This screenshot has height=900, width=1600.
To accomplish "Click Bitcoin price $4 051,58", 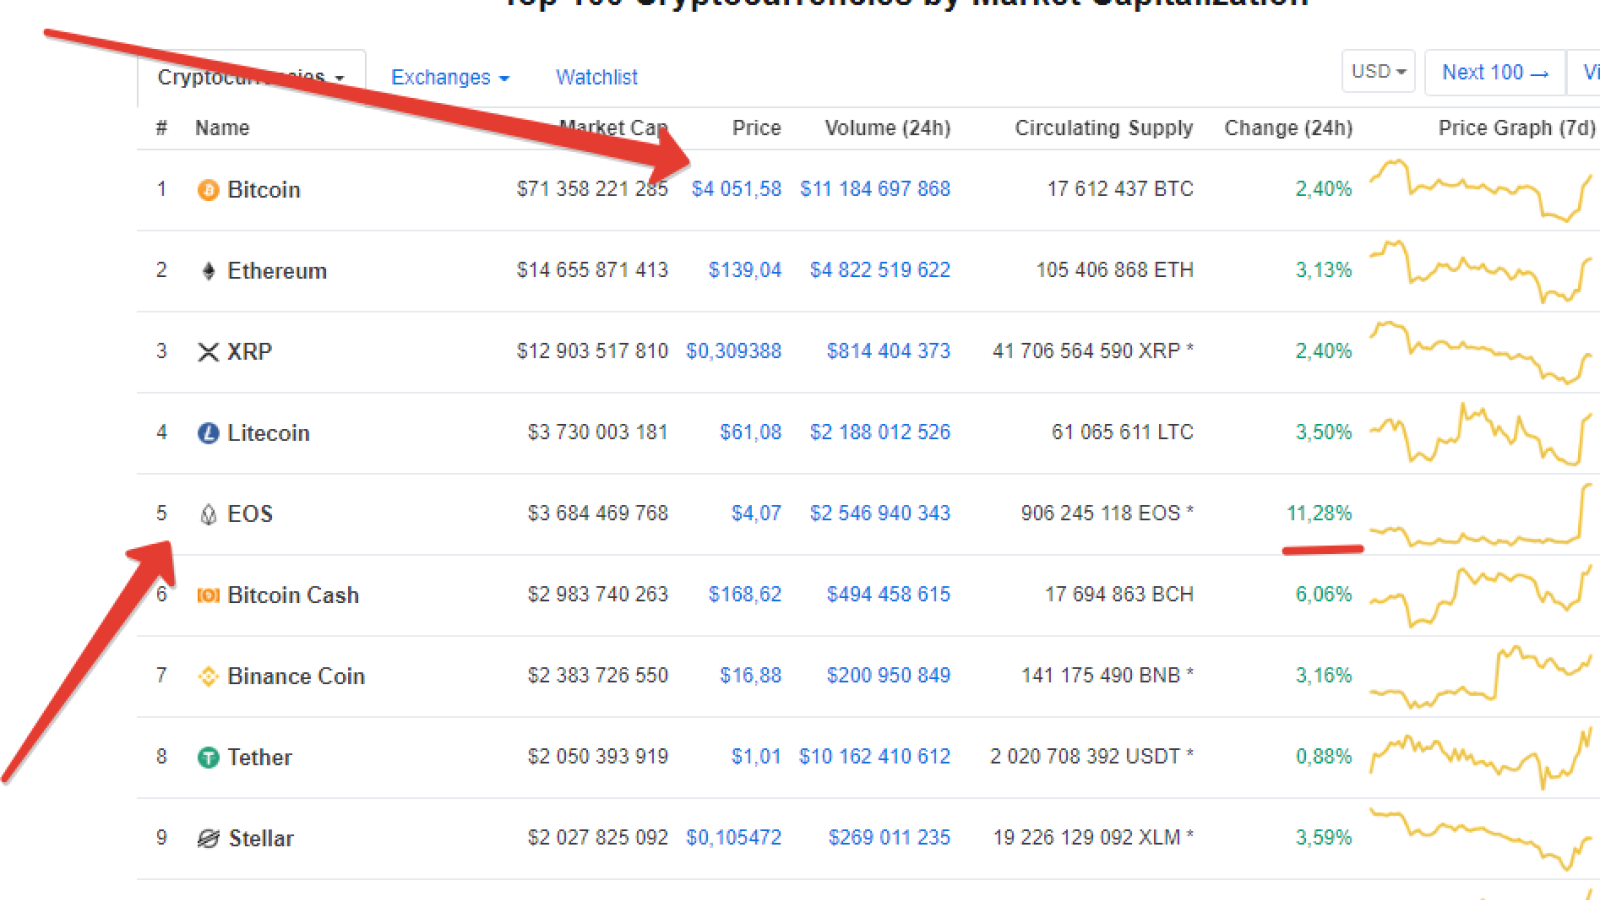I will click(x=737, y=189).
